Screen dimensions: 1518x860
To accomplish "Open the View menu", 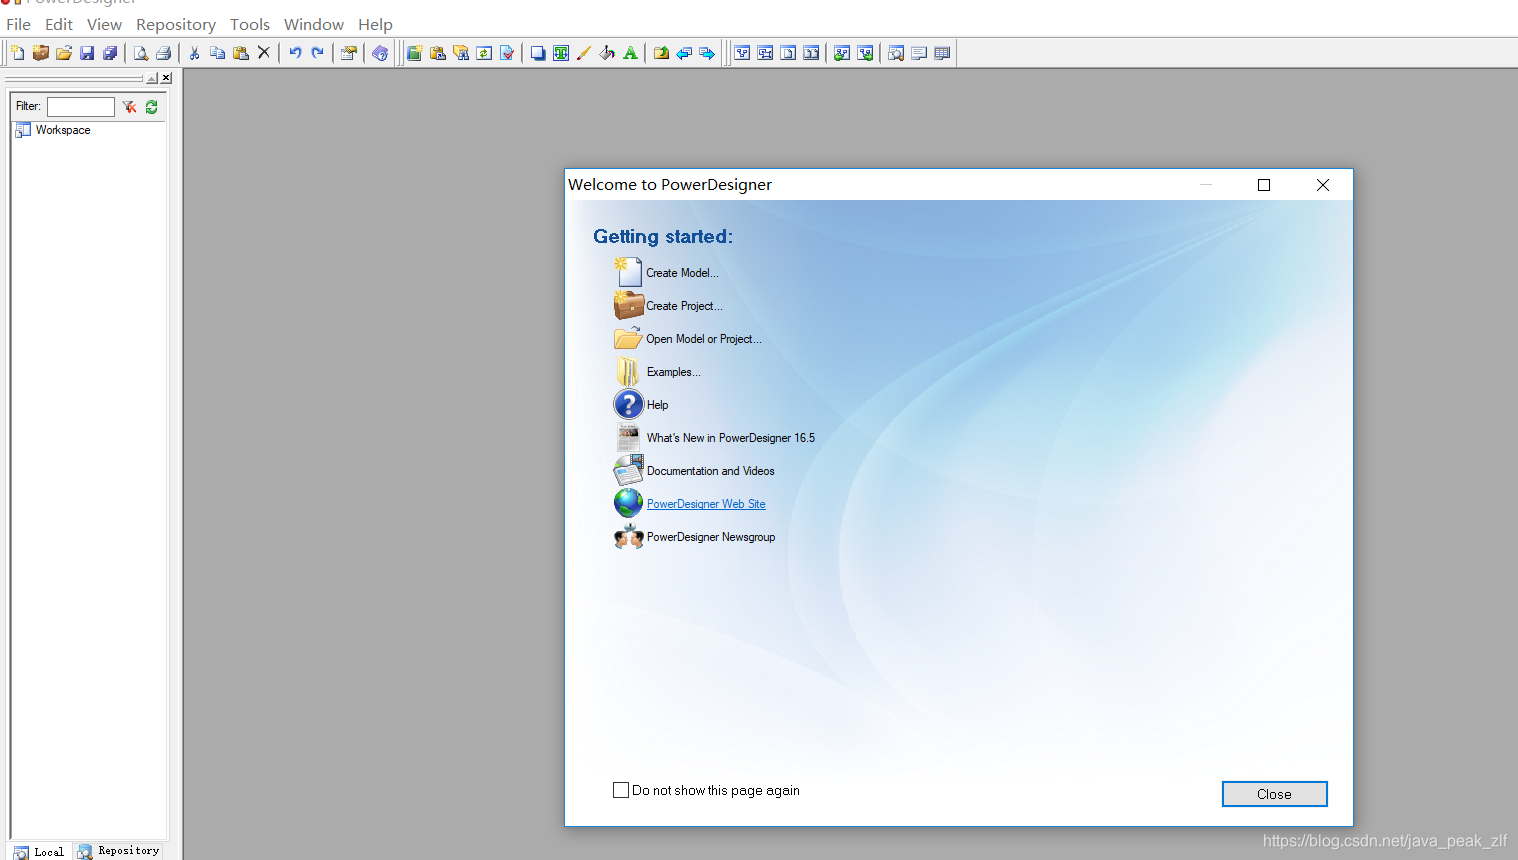I will pyautogui.click(x=104, y=24).
